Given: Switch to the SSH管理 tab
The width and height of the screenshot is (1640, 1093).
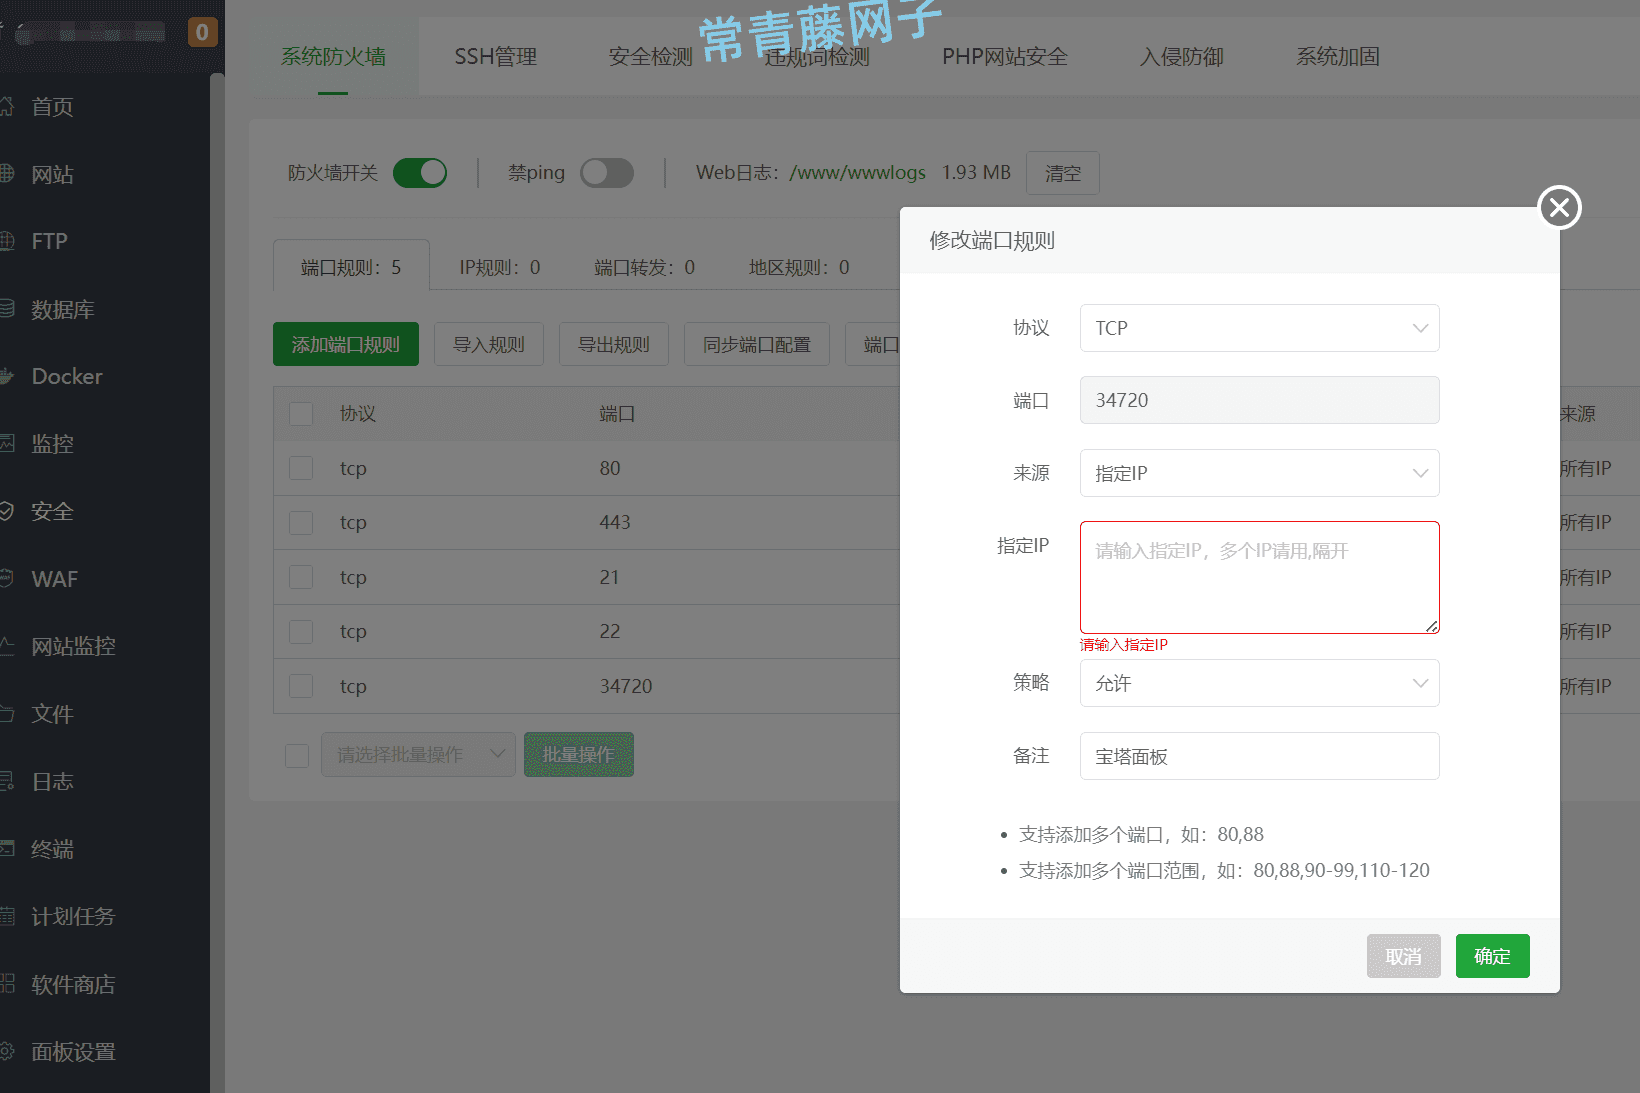Looking at the screenshot, I should pos(495,57).
